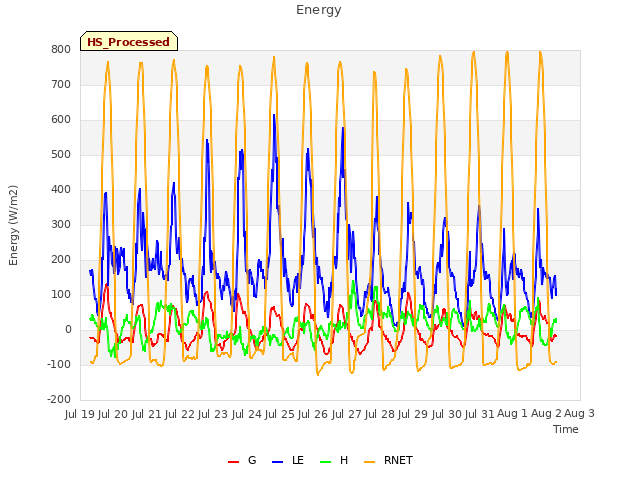
Task: Click the 800 y-axis tick label
Action: 61,49
